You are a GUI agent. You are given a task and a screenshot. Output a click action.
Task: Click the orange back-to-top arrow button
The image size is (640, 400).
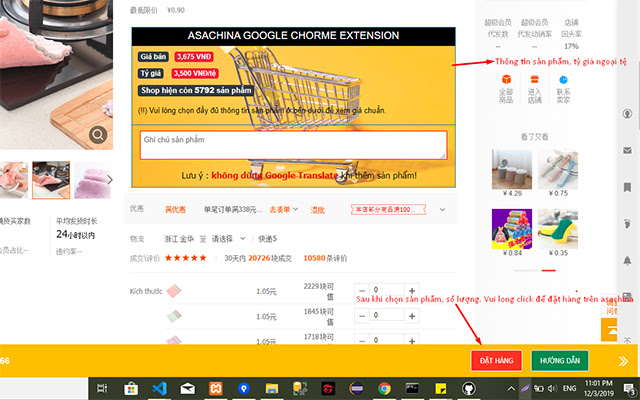609,330
